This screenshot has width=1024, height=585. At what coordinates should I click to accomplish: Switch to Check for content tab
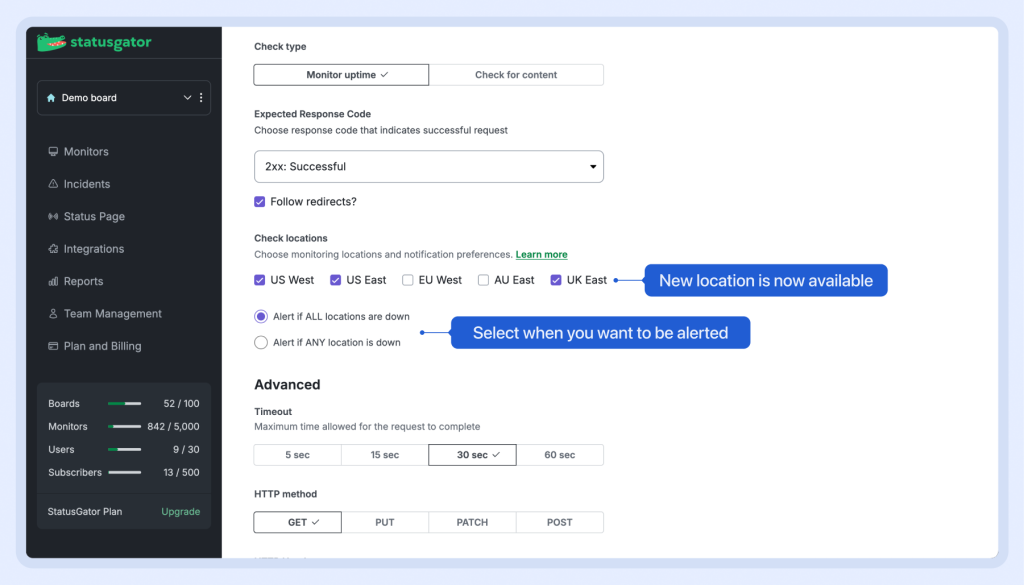click(516, 75)
